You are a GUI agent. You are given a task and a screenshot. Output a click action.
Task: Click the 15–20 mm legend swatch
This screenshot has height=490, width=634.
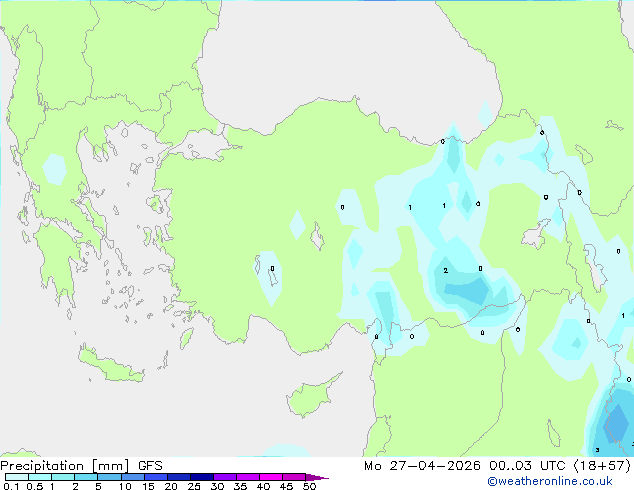click(156, 477)
